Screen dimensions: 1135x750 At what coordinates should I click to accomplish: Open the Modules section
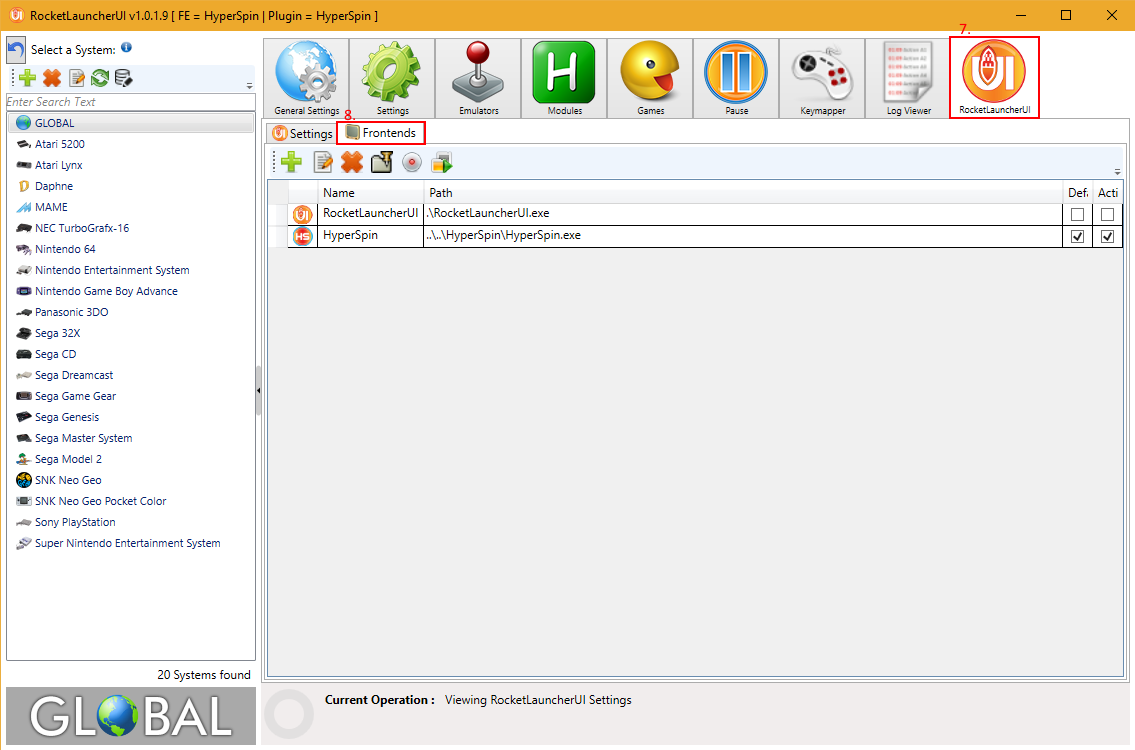pos(565,78)
